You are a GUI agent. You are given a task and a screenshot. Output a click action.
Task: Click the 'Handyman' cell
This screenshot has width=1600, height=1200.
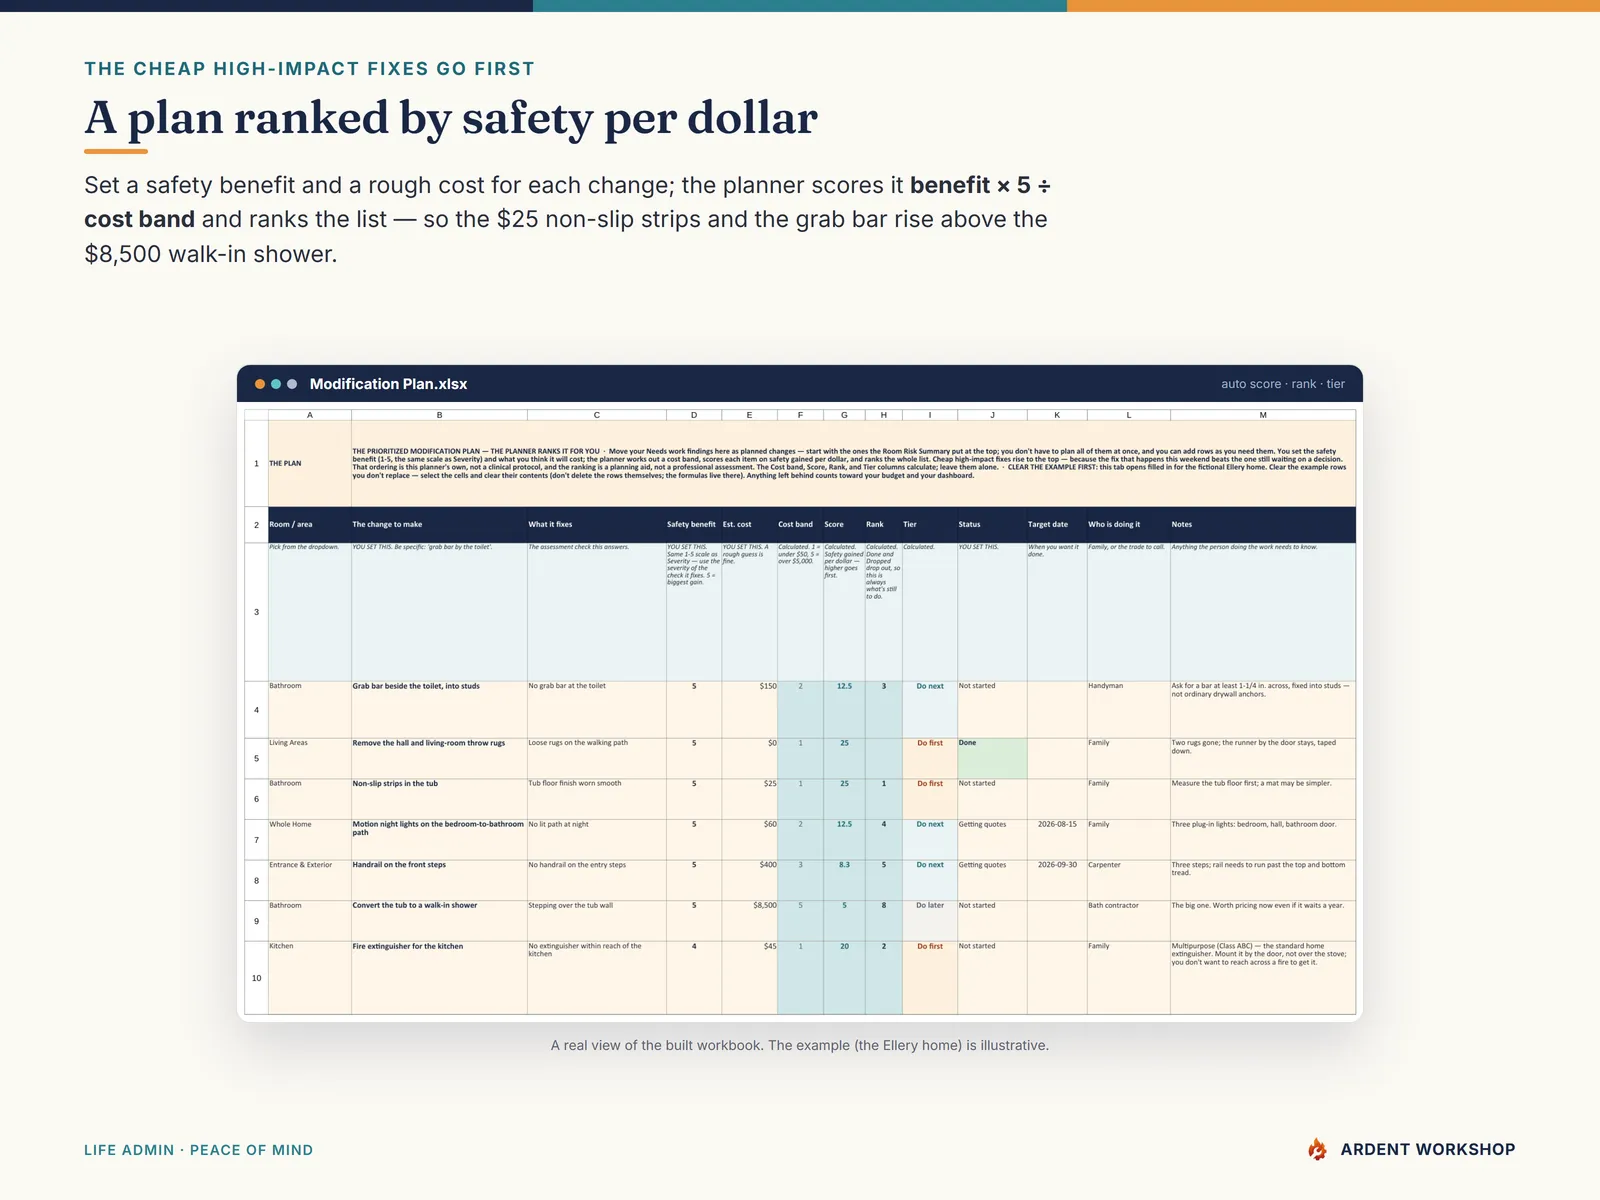coord(1129,710)
